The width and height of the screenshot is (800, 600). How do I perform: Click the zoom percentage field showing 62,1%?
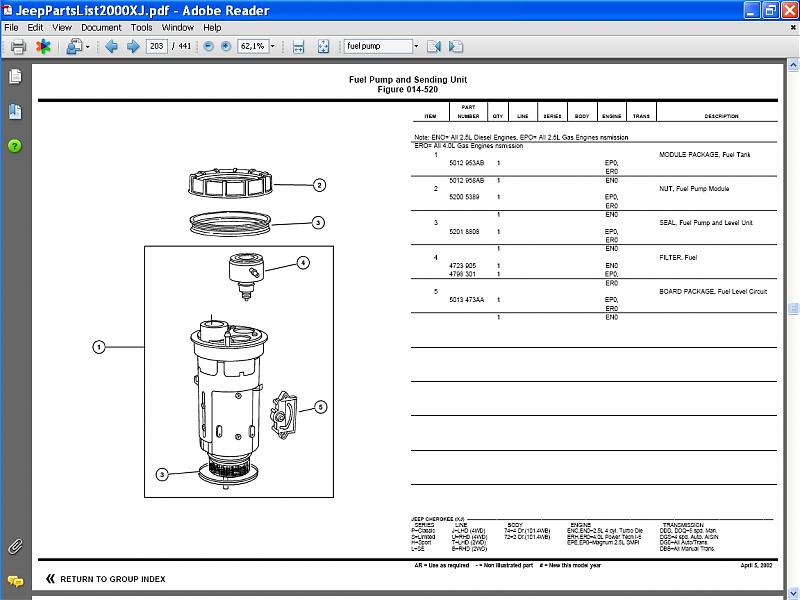[x=253, y=46]
